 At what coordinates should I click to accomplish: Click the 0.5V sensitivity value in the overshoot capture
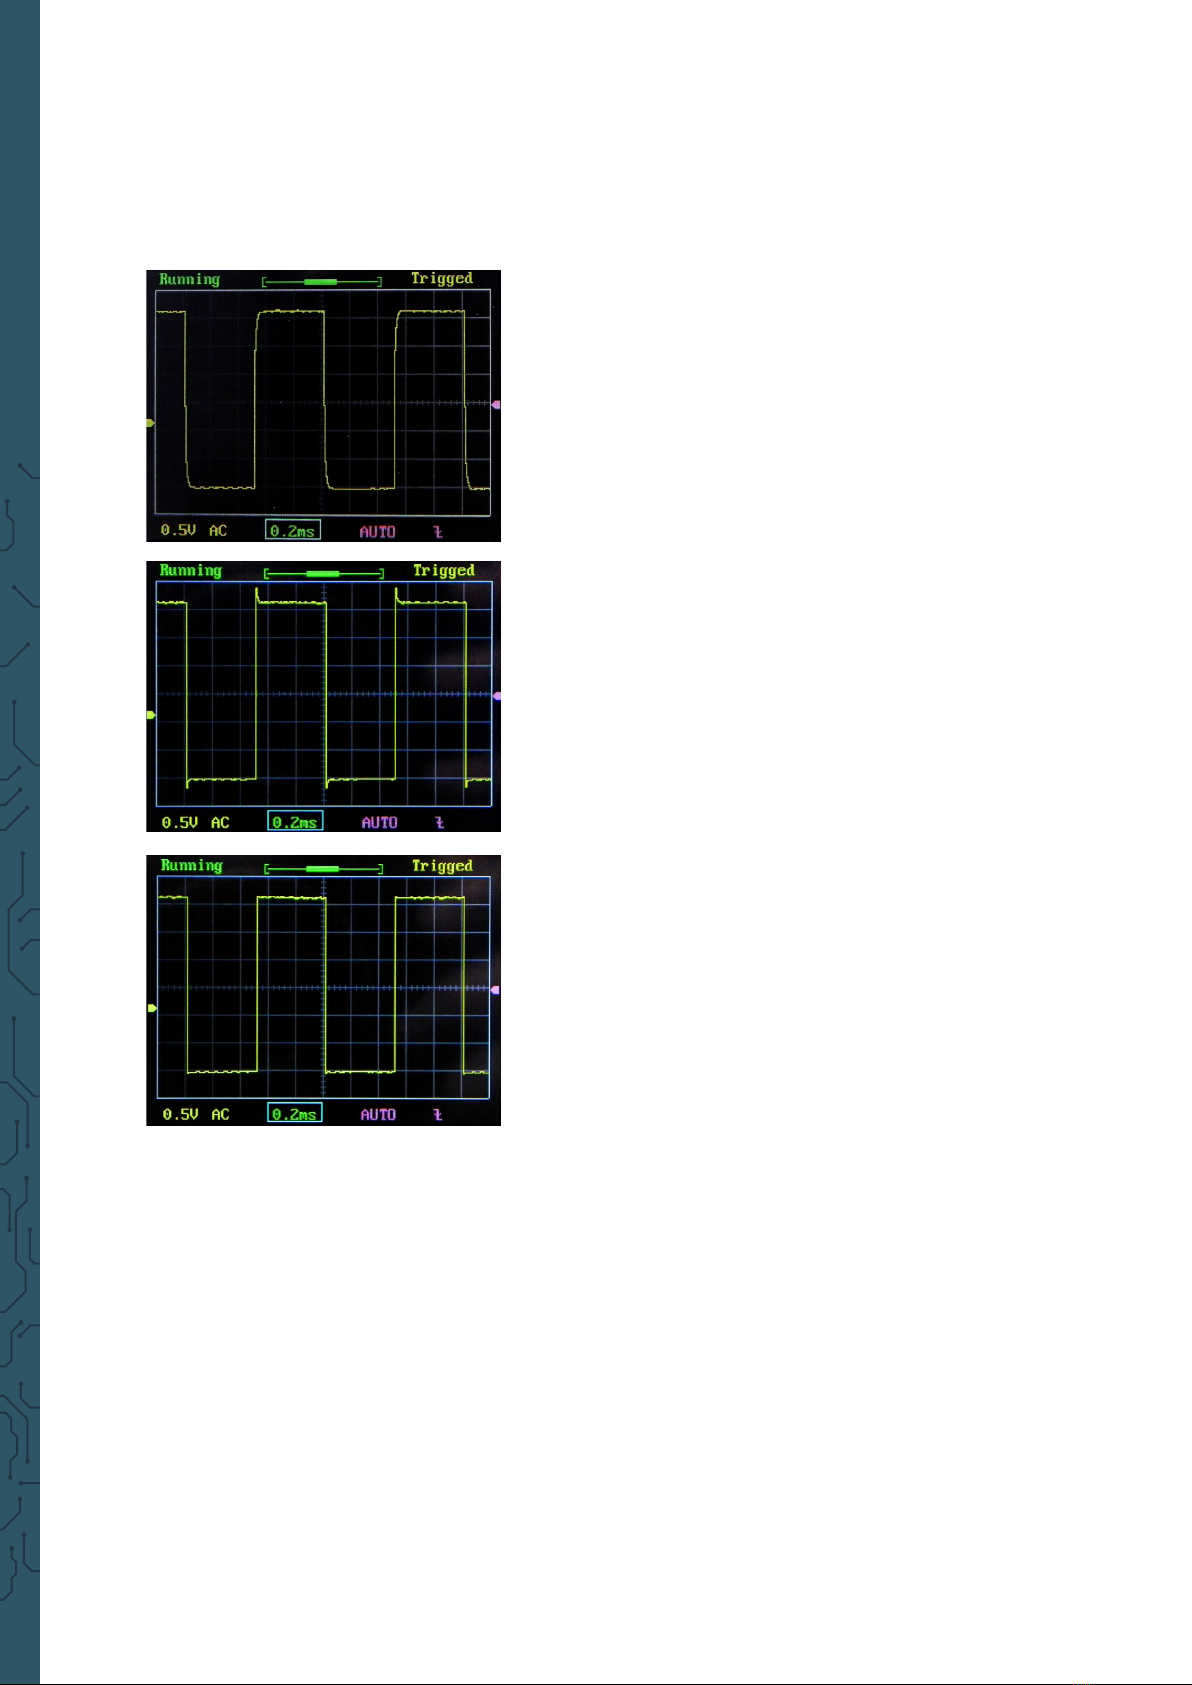[x=180, y=822]
